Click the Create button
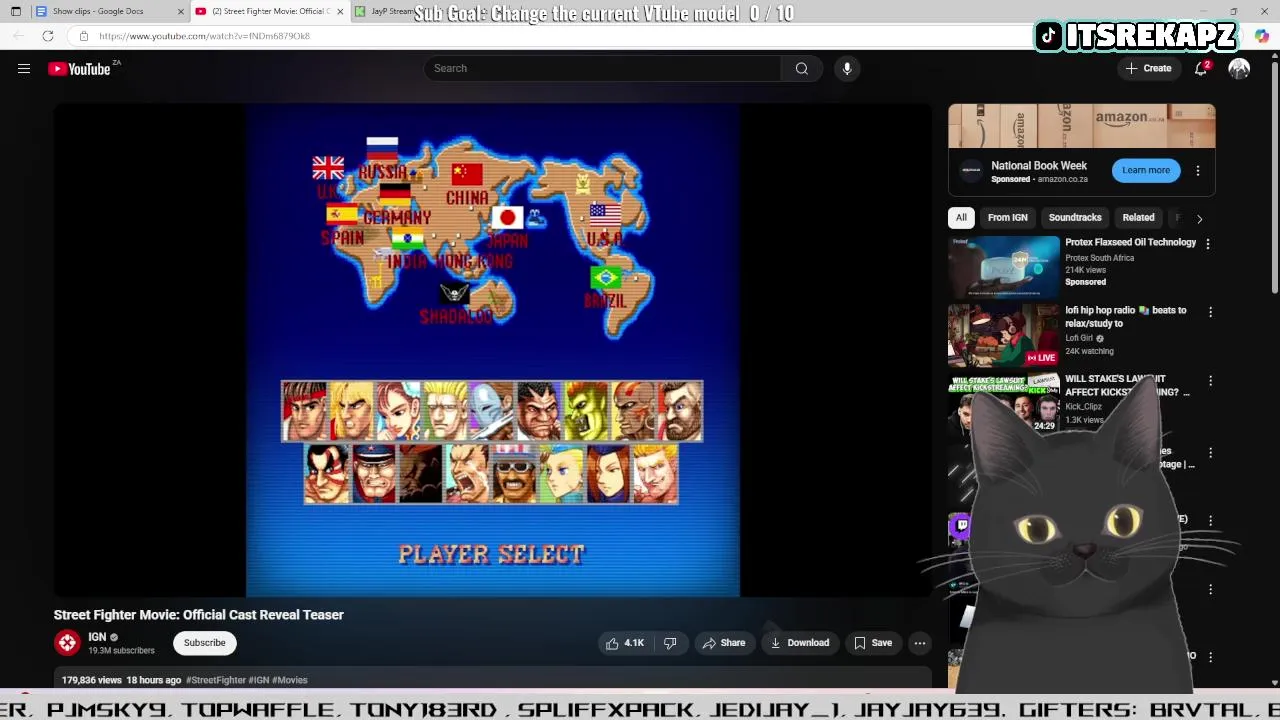This screenshot has height=720, width=1280. 1148,69
